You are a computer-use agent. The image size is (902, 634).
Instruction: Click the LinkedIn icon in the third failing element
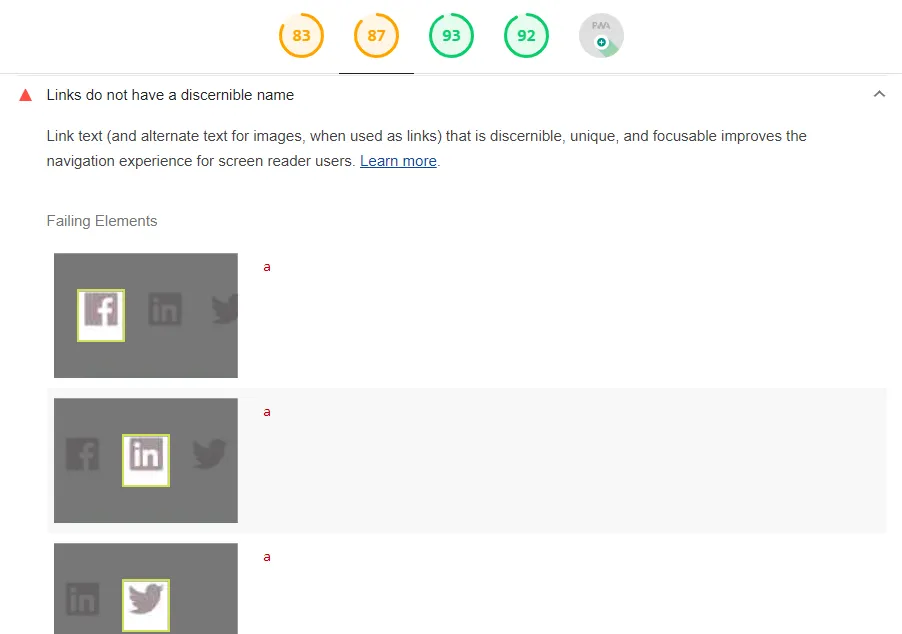[82, 601]
